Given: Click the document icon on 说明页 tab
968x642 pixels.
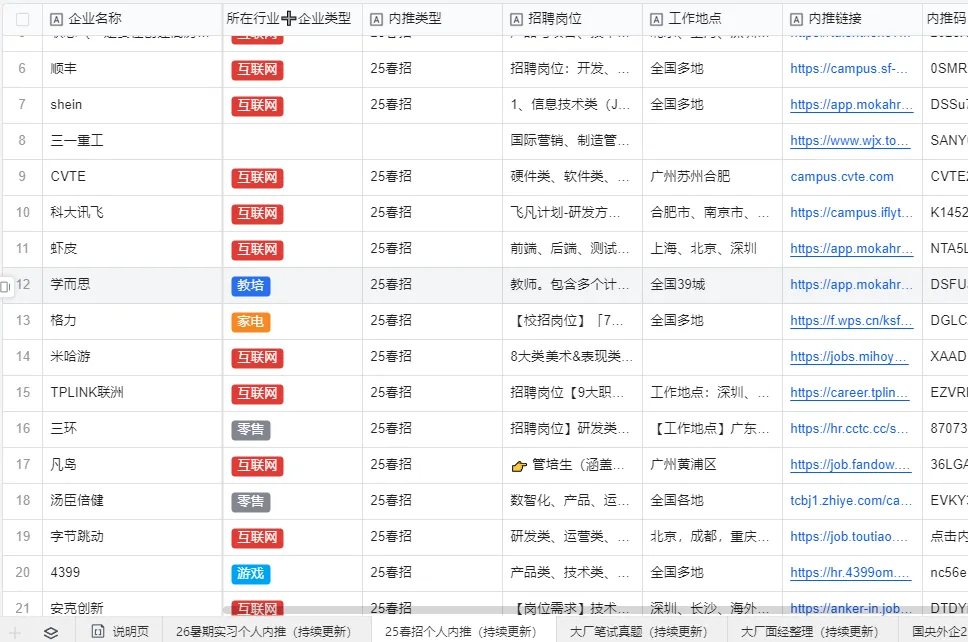Looking at the screenshot, I should coord(98,632).
